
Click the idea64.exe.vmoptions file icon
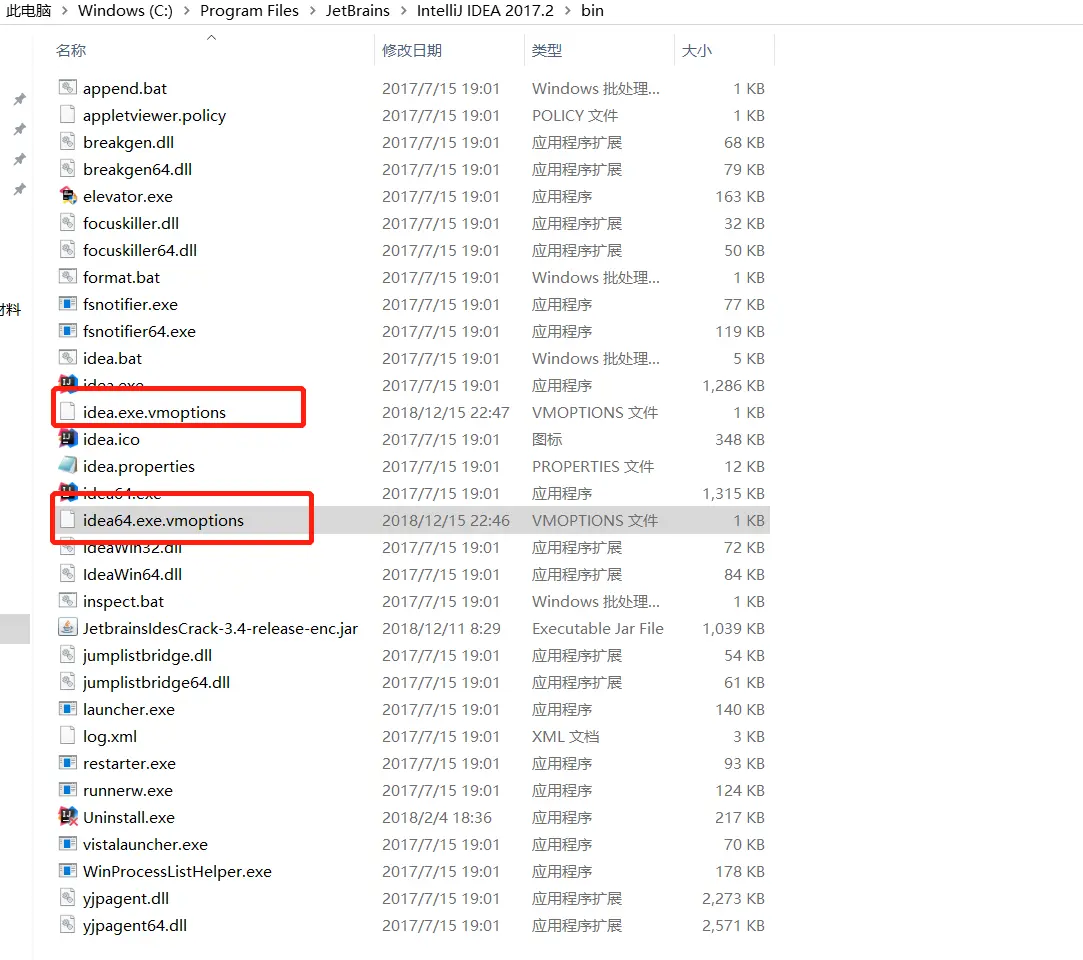(x=68, y=520)
